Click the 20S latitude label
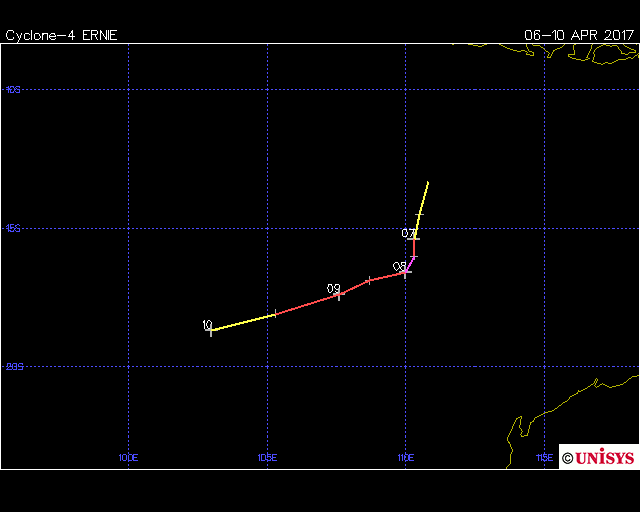The height and width of the screenshot is (512, 640). [x=14, y=367]
